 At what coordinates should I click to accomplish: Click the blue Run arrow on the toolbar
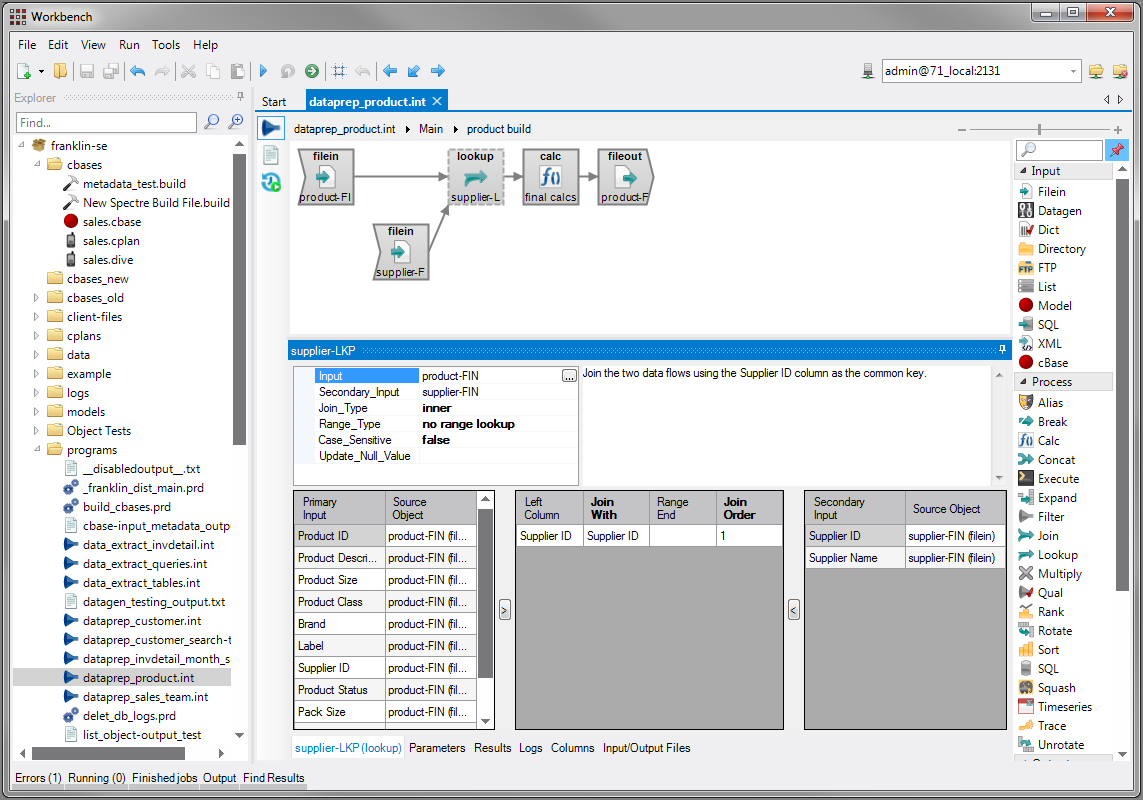(263, 71)
